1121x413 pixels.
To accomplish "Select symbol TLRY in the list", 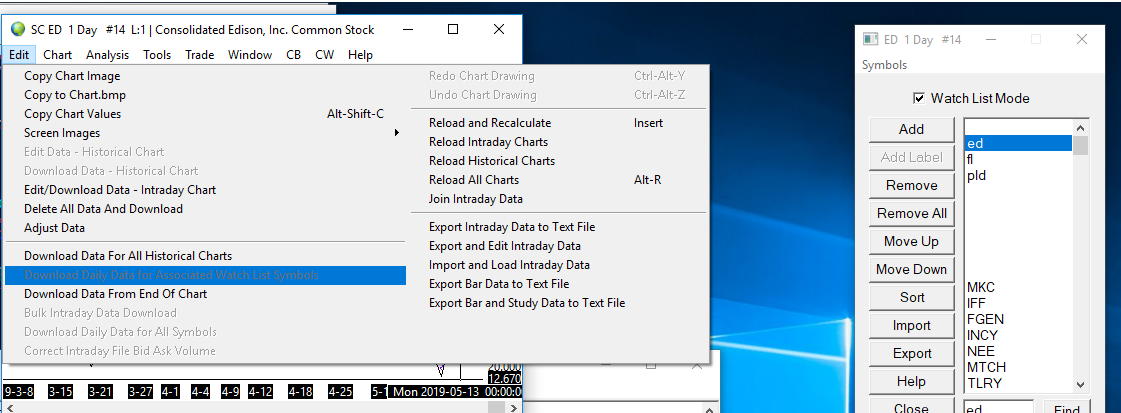I will click(x=1018, y=383).
